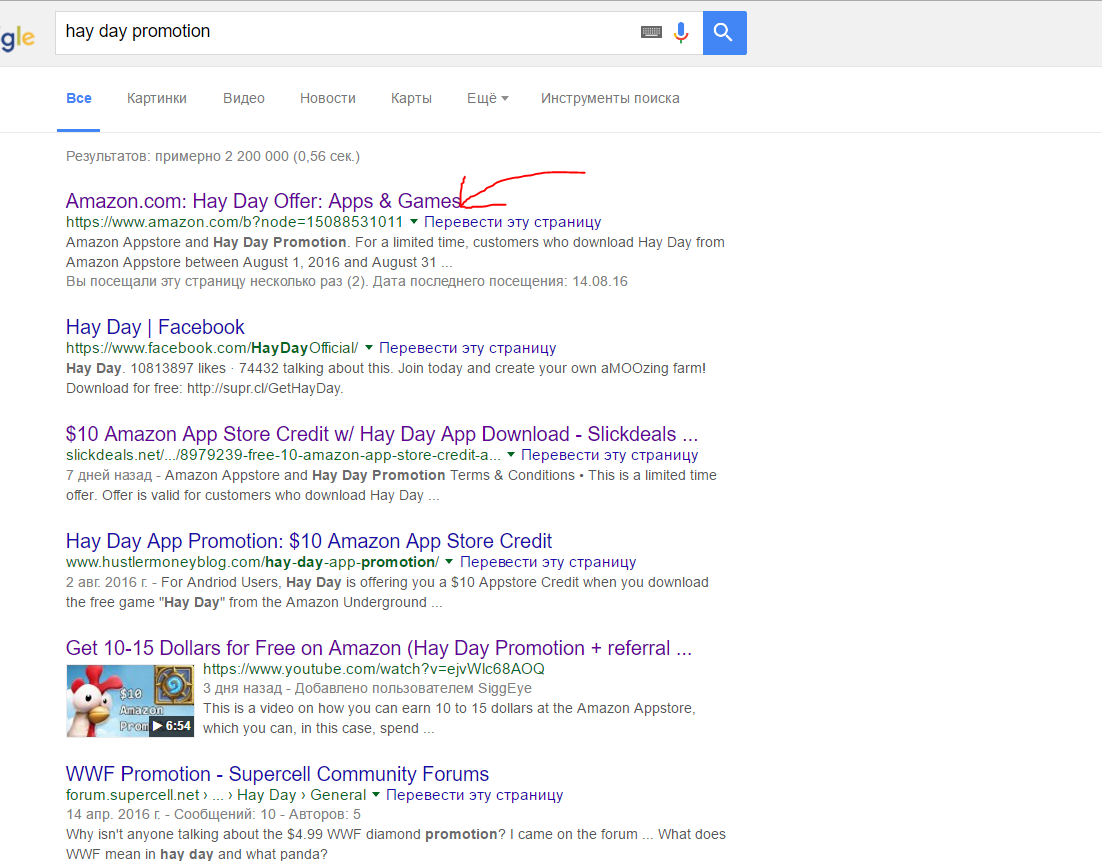
Task: Open 'Get 10-15 Dollars for Free on Amazon' result
Action: [x=379, y=647]
